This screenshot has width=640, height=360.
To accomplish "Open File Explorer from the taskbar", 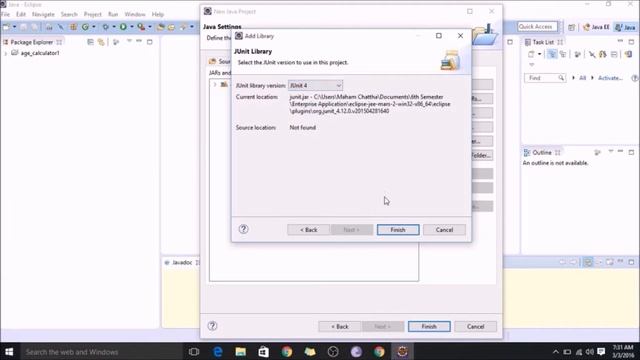I will (240, 351).
